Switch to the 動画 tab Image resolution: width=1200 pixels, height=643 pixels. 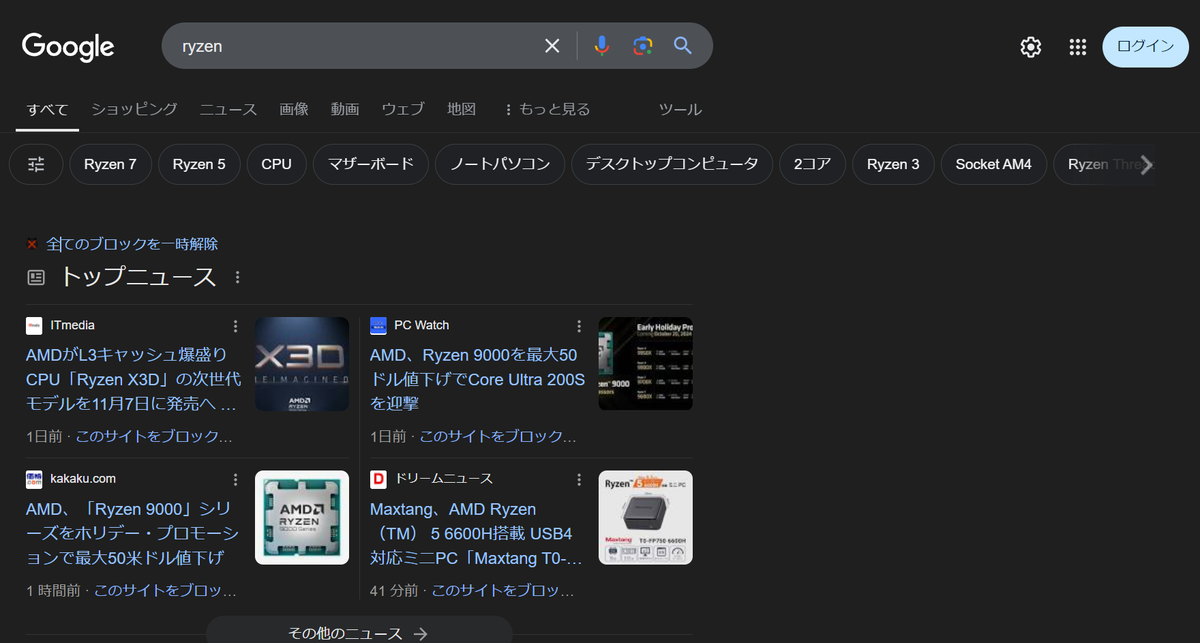coord(345,109)
